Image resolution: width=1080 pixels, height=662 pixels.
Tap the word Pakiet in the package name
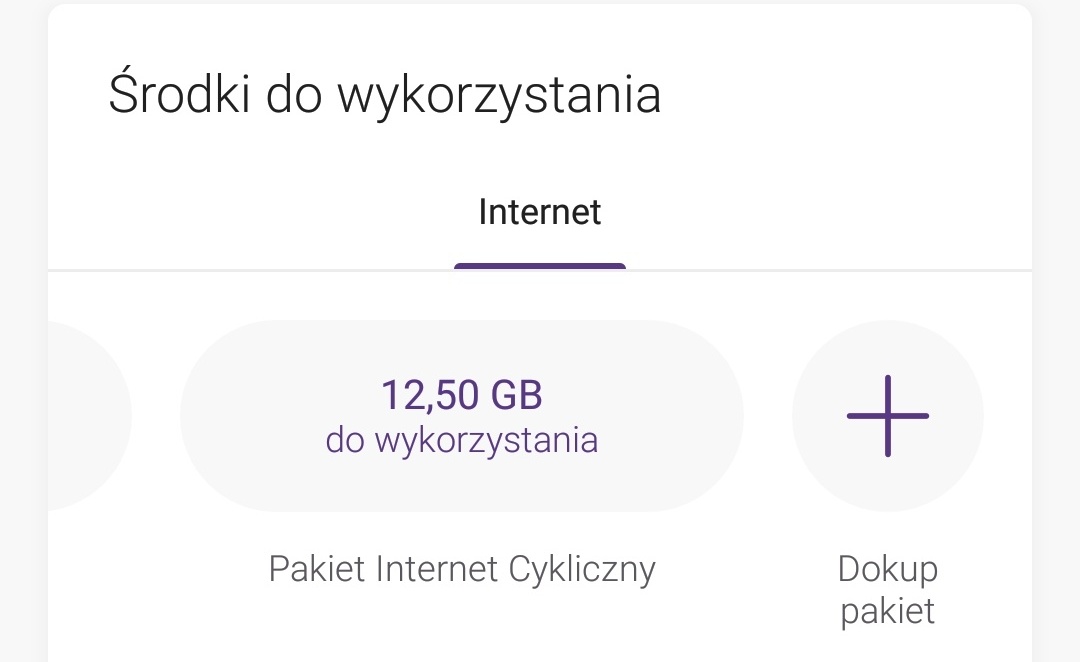pyautogui.click(x=317, y=569)
